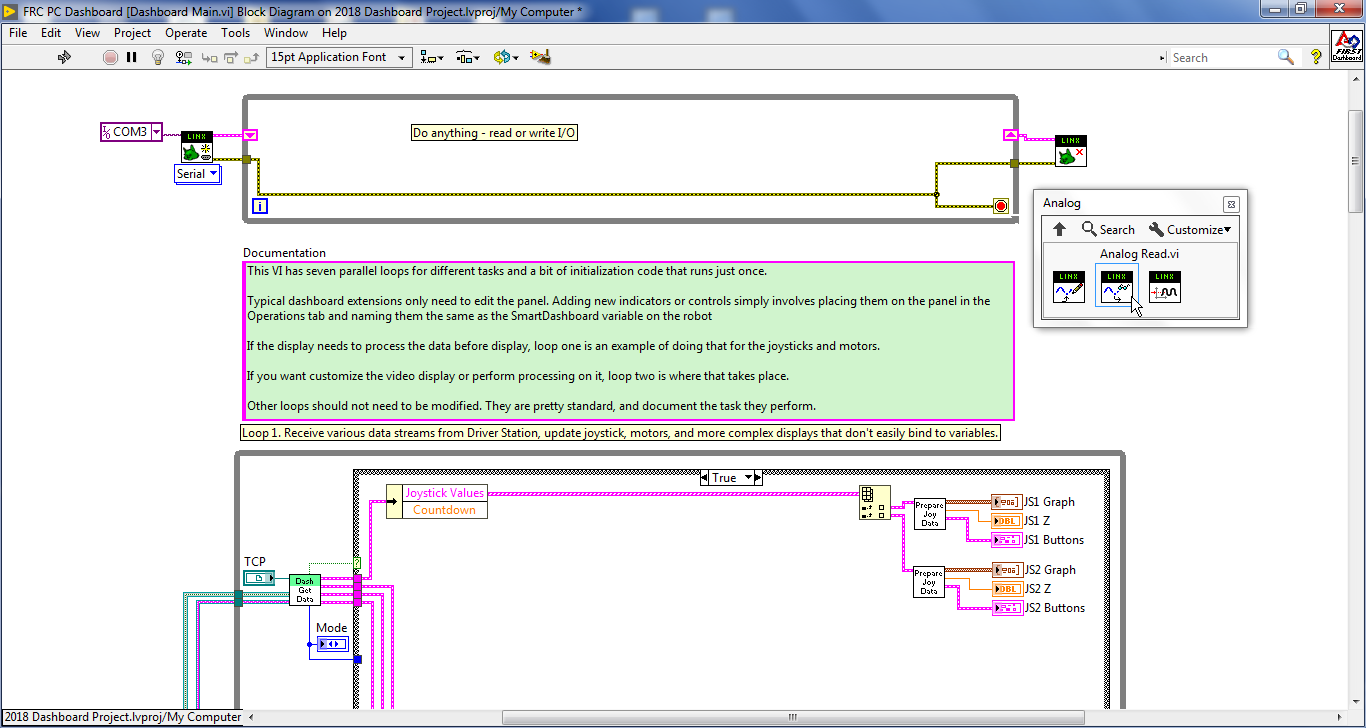Open the Edit menu
This screenshot has width=1366, height=728.
click(x=51, y=32)
